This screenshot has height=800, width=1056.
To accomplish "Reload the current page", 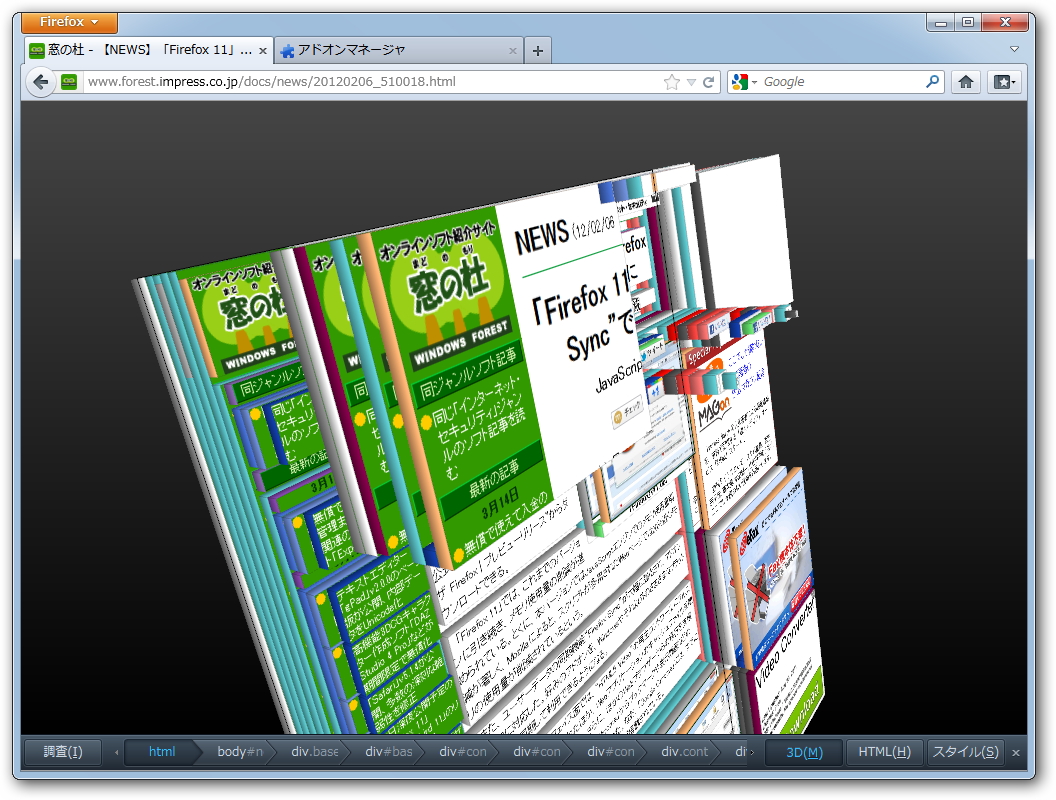I will (708, 82).
